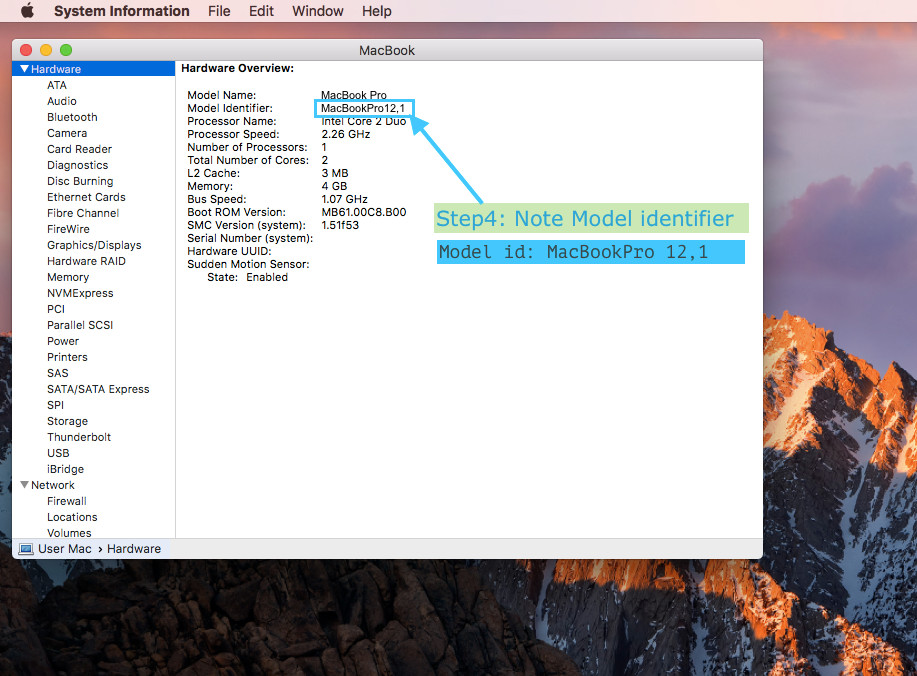Select Ethernet Cards in the sidebar
This screenshot has height=676, width=917.
pyautogui.click(x=86, y=197)
